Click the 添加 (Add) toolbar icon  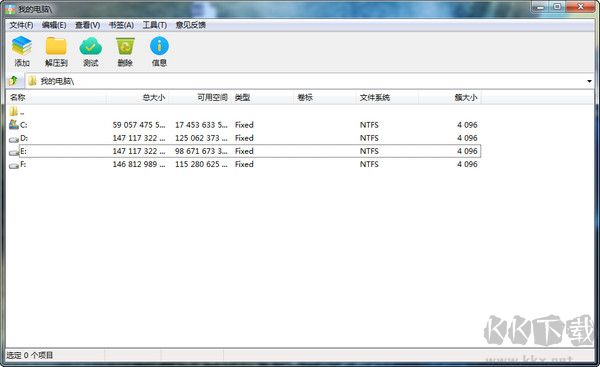(x=21, y=46)
